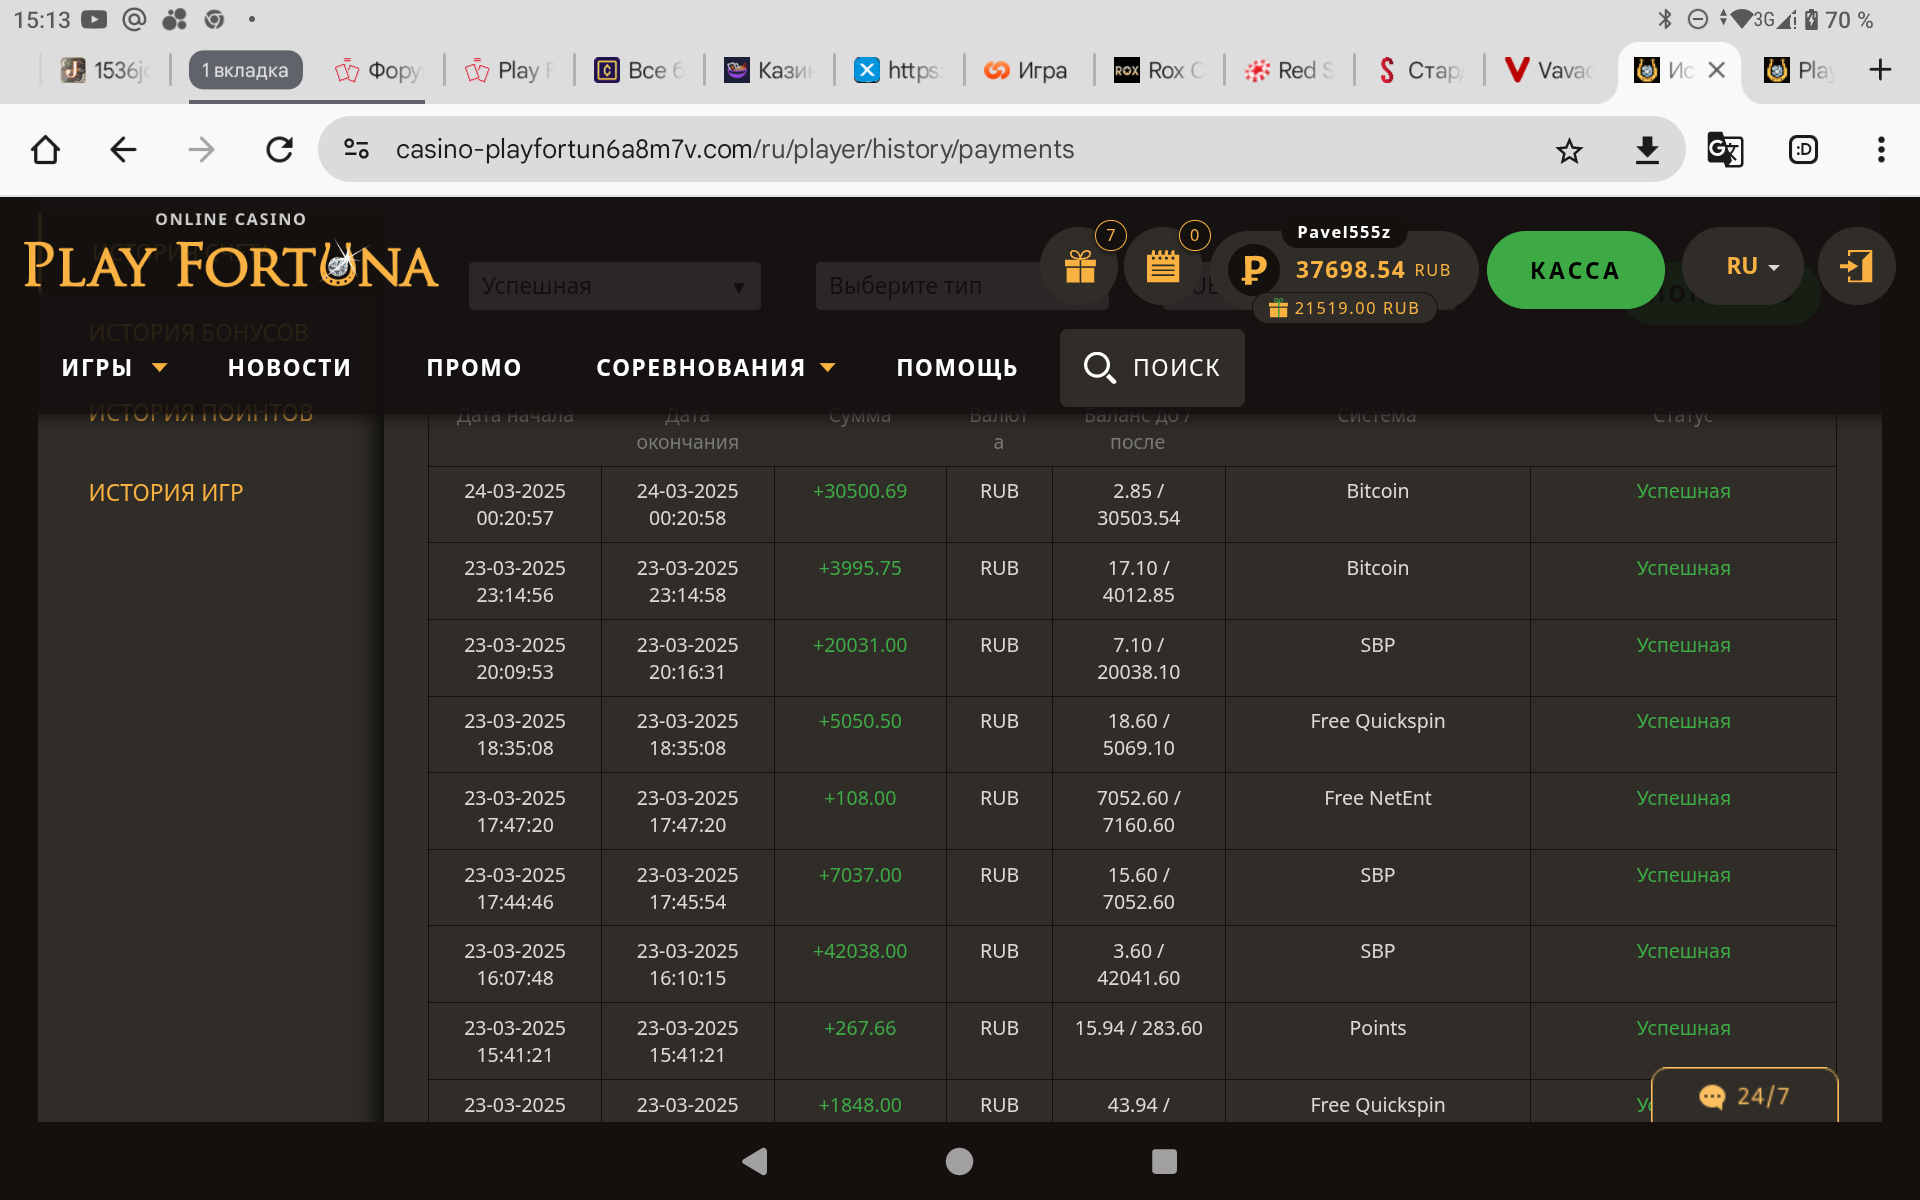Click the logout door icon
Viewport: 1920px width, 1200px height.
pos(1856,266)
